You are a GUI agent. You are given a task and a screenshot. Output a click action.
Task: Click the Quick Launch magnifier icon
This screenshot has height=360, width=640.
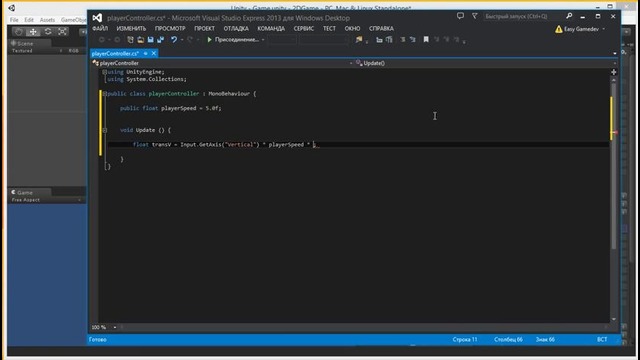coord(569,16)
